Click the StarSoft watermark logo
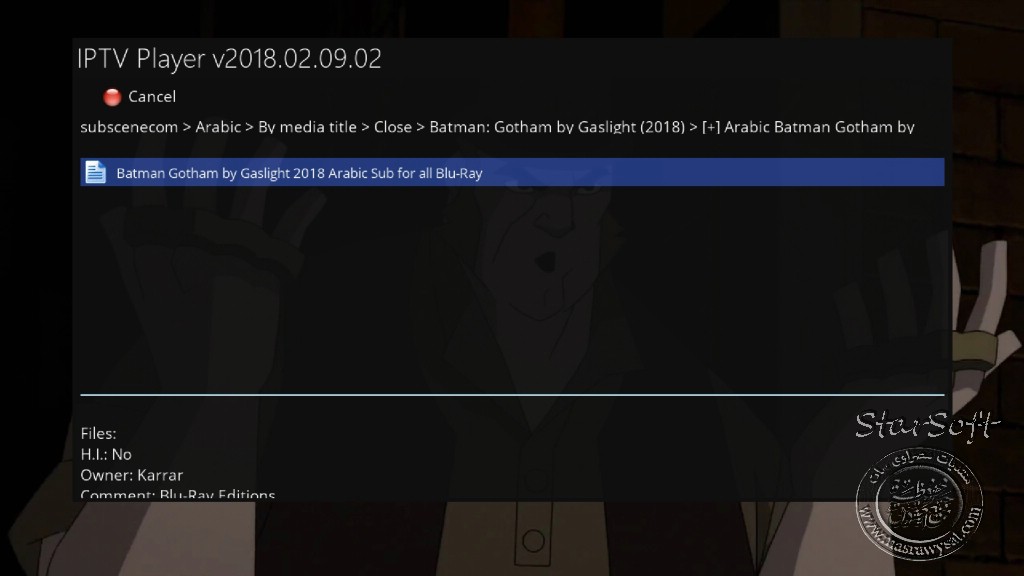The height and width of the screenshot is (576, 1024). click(x=927, y=425)
